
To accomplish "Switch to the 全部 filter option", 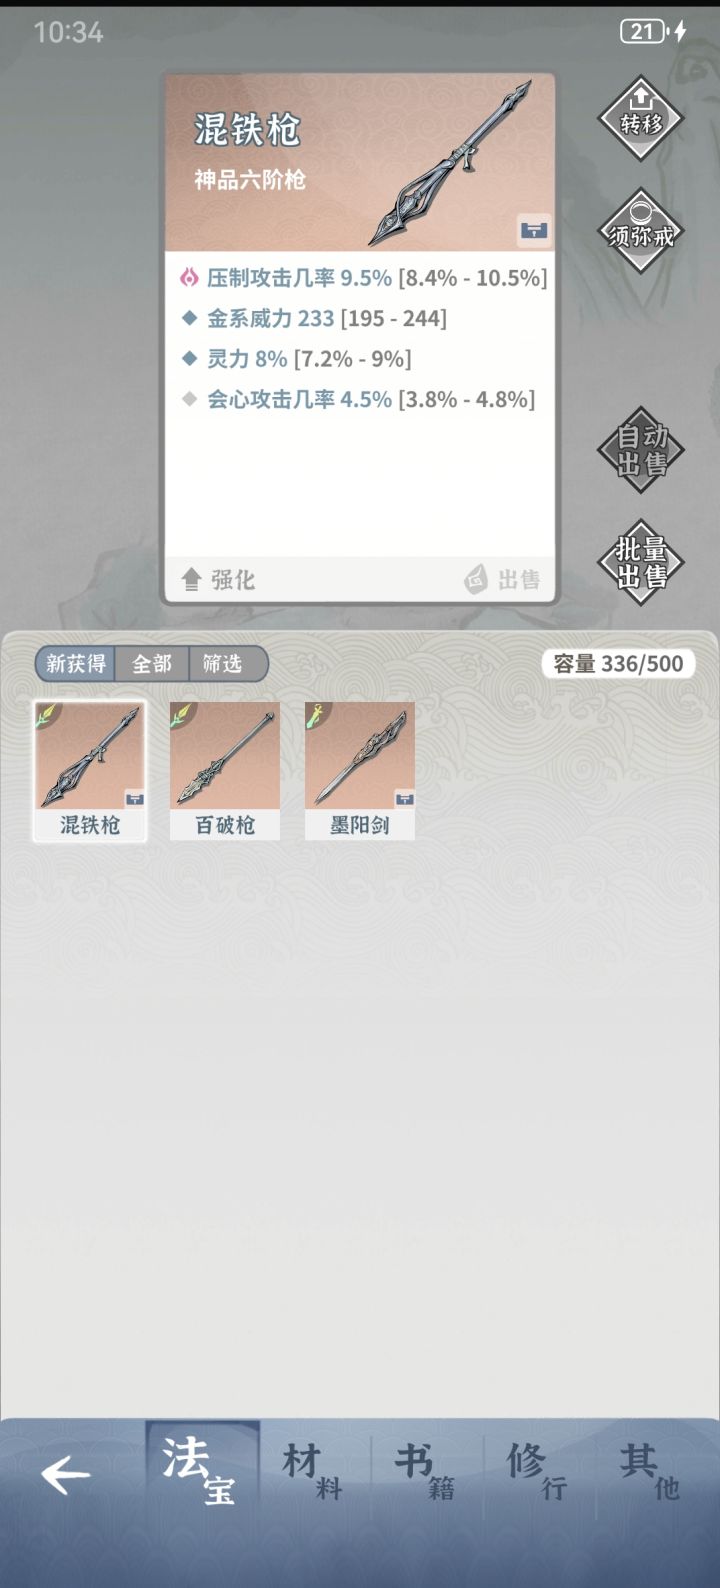I will tap(152, 664).
